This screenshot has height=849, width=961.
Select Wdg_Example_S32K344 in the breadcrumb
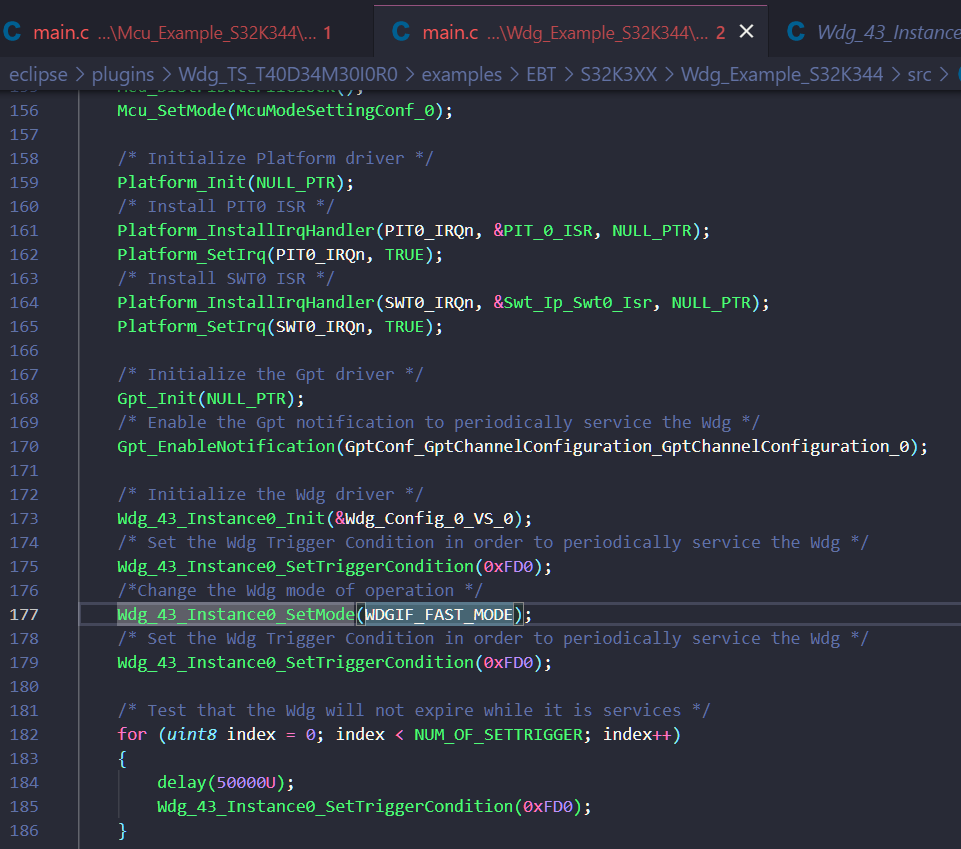click(x=781, y=73)
